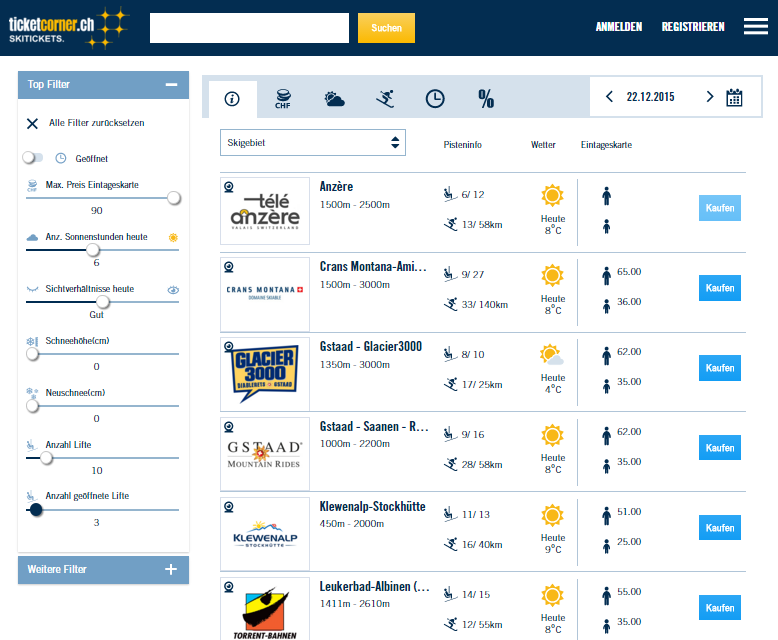Open the percent discounts tab
This screenshot has height=640, width=778.
(486, 99)
